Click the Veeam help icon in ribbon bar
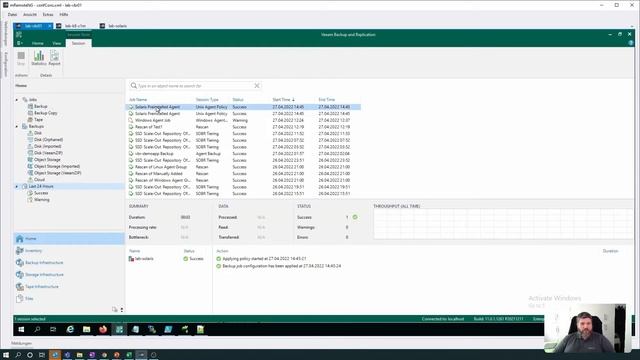640x360 pixels. (x=631, y=43)
